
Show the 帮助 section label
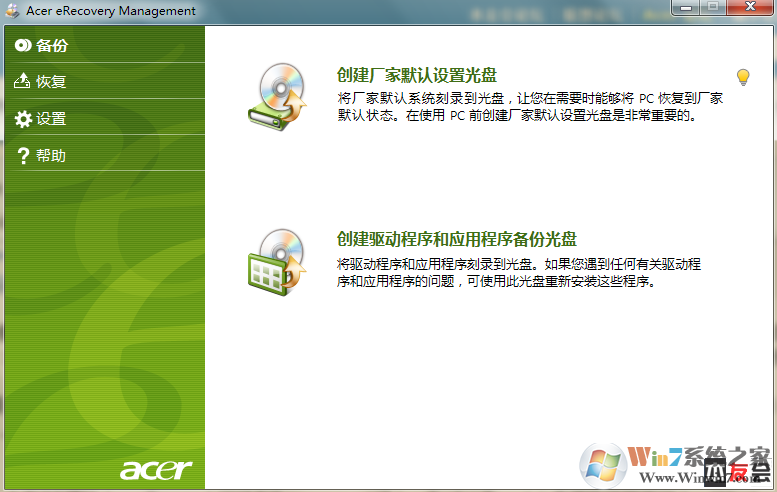coord(51,156)
